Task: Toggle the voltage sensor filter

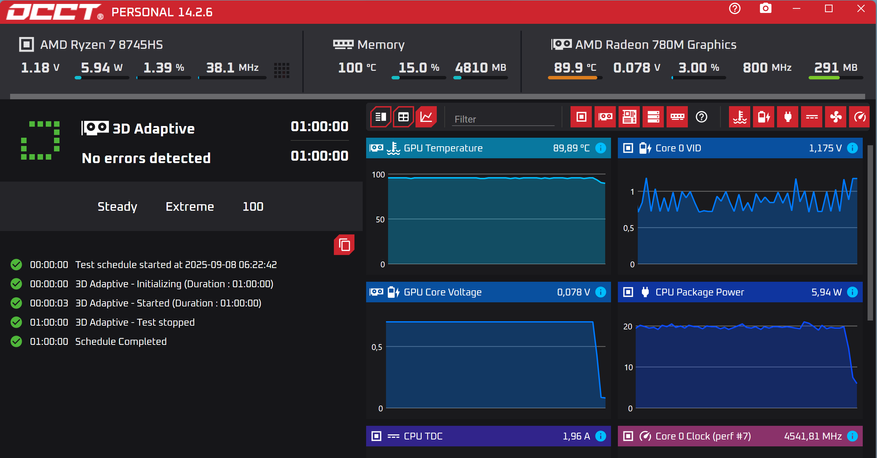Action: [x=763, y=117]
